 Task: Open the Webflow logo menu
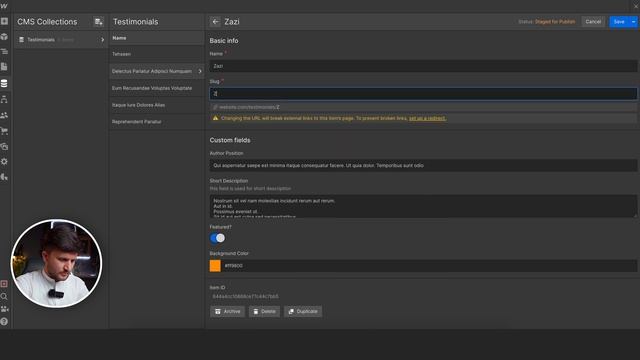point(4,6)
